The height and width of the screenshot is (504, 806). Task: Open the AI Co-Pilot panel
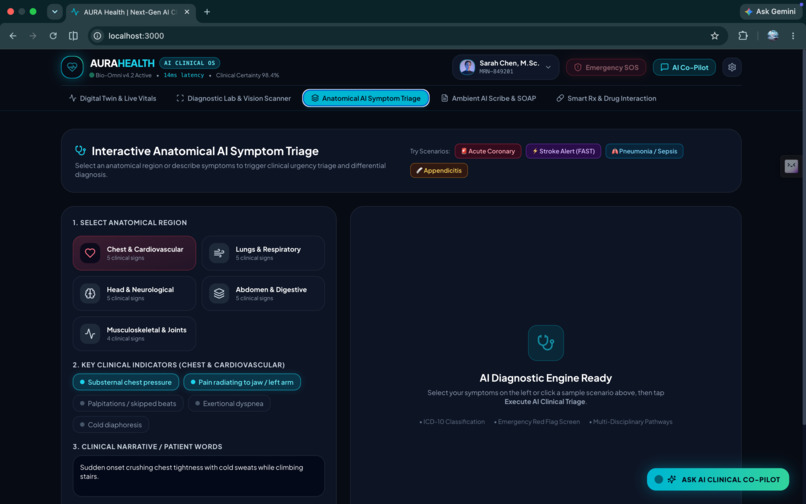(x=684, y=67)
